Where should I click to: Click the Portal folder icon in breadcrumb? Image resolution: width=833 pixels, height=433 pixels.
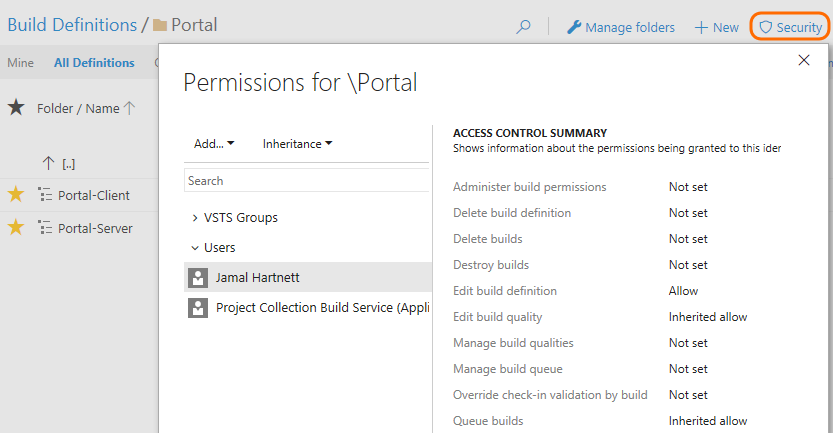click(x=160, y=25)
